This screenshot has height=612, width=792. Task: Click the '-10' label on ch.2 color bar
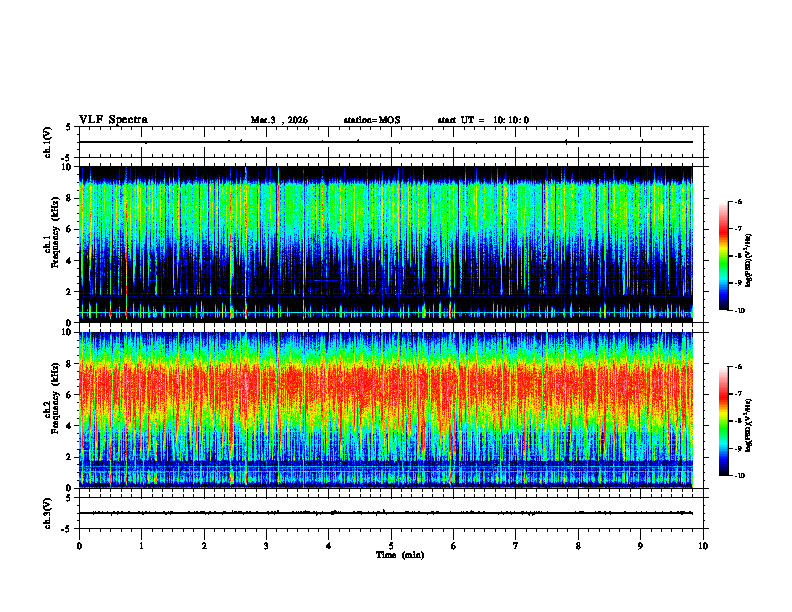740,476
